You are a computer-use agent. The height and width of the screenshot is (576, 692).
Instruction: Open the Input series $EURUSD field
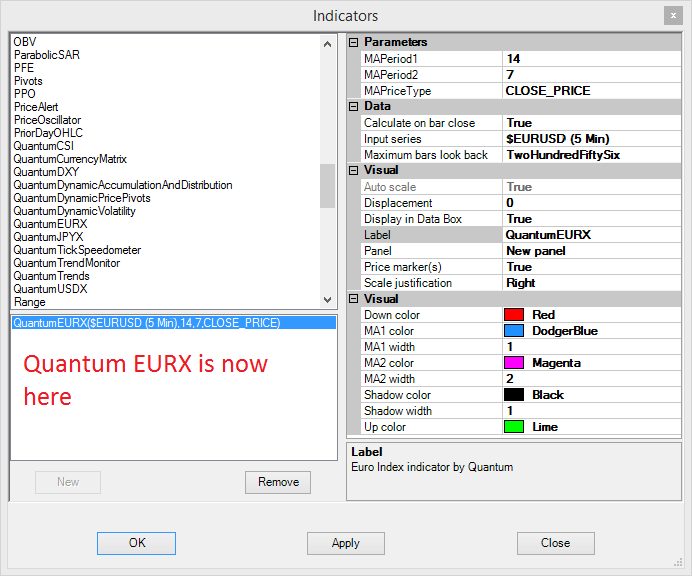point(592,139)
